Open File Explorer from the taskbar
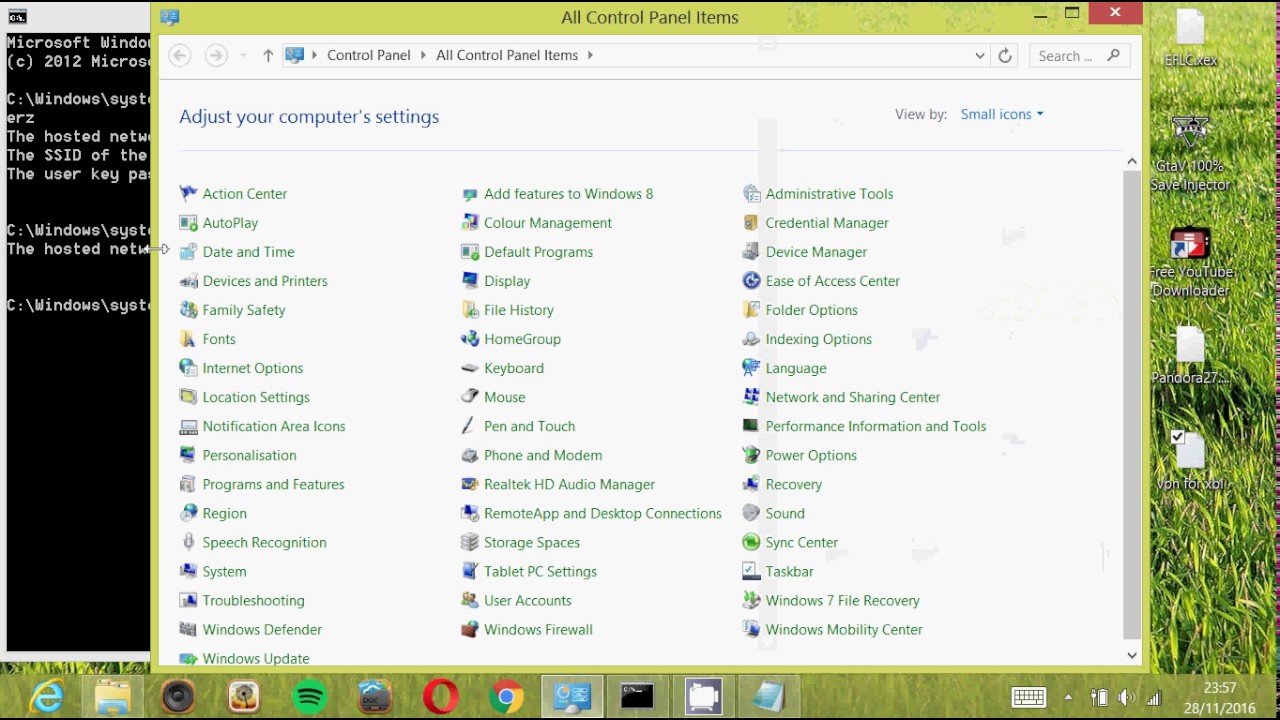Viewport: 1280px width, 720px height. 113,696
